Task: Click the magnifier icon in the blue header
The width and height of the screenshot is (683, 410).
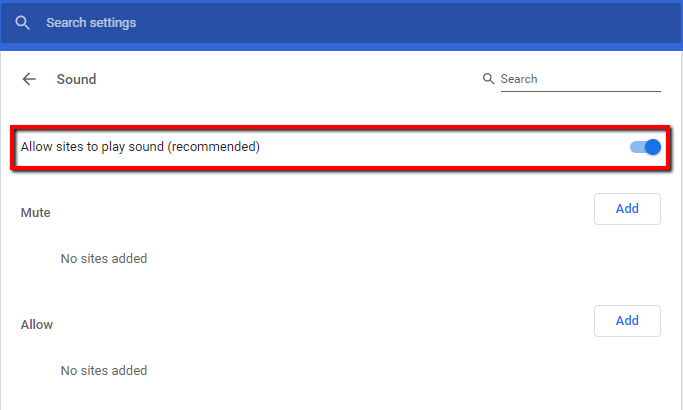Action: pos(22,22)
